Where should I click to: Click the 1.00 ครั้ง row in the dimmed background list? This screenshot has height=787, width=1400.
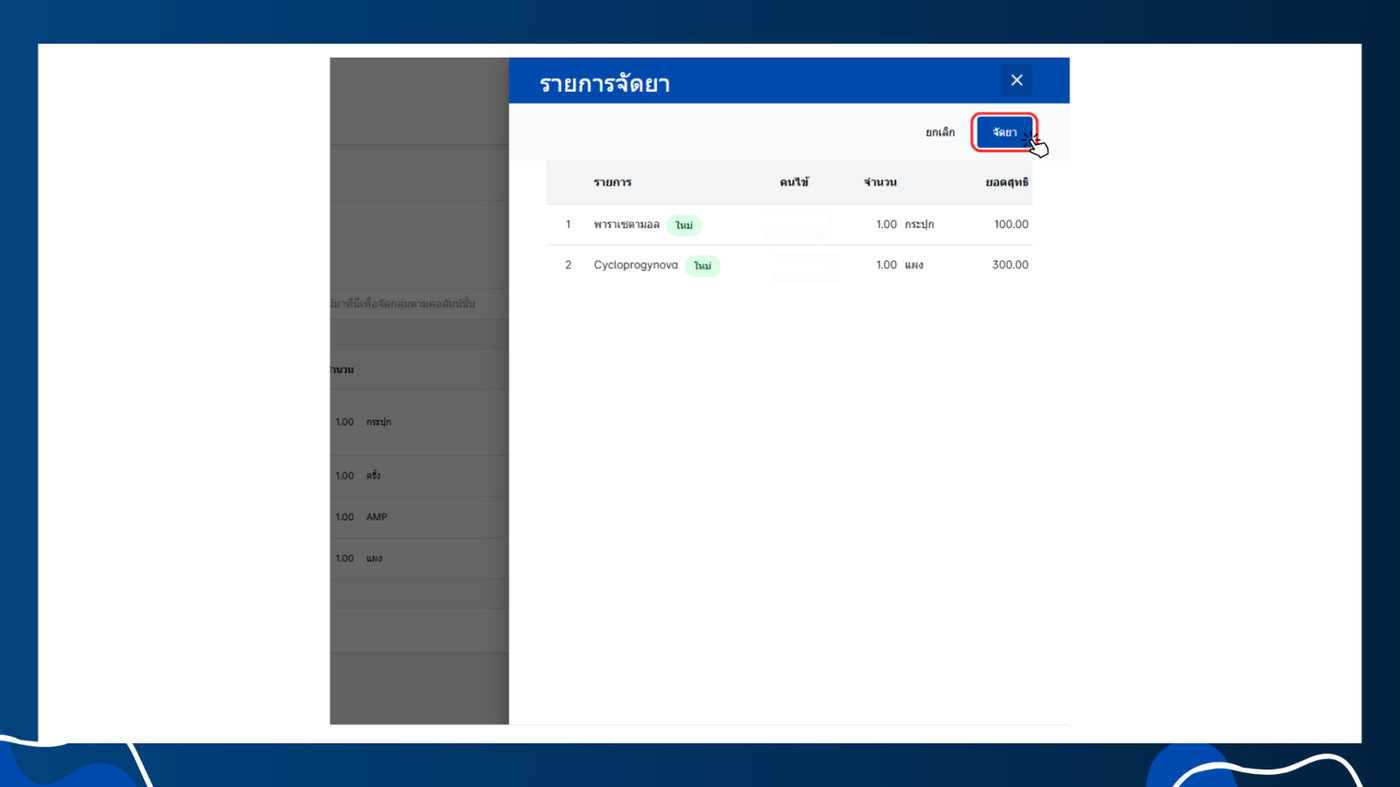point(419,476)
